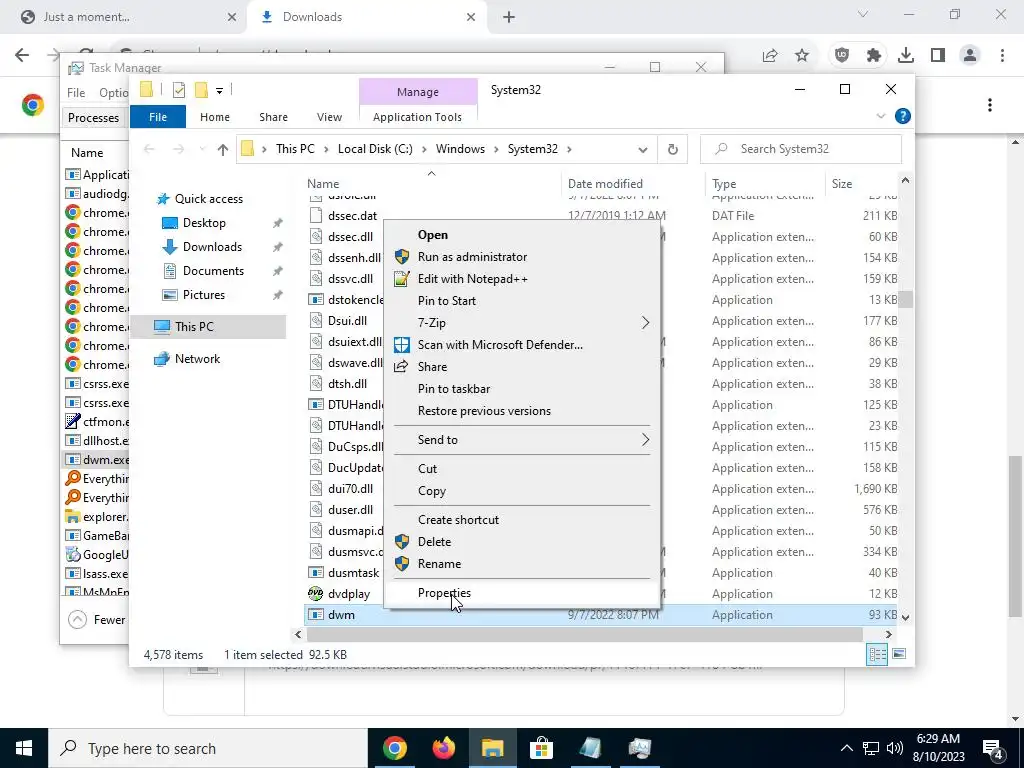Show hidden system tray icons
The width and height of the screenshot is (1024, 768).
[x=846, y=748]
